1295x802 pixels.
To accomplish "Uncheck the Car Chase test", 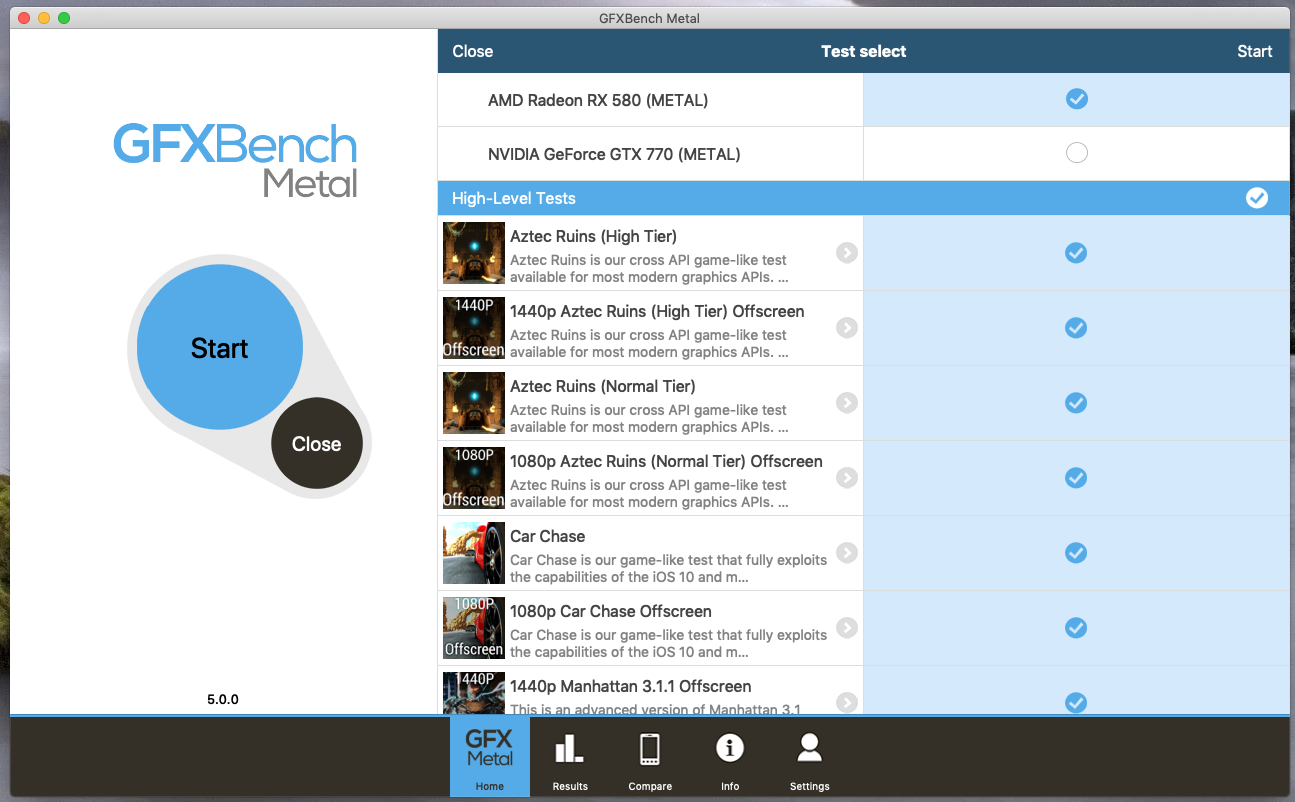I will coord(1076,553).
